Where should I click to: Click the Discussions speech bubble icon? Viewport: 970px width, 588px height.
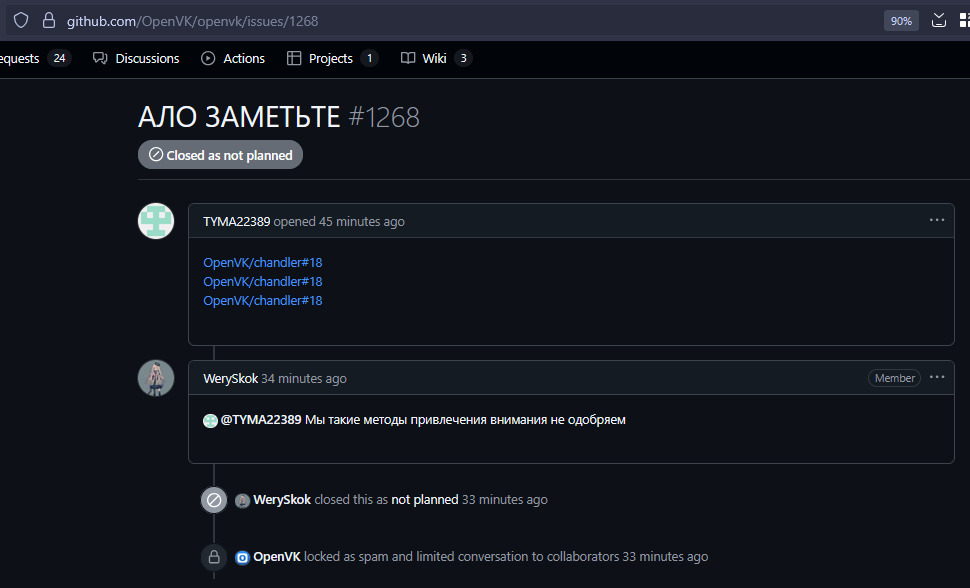[x=100, y=58]
